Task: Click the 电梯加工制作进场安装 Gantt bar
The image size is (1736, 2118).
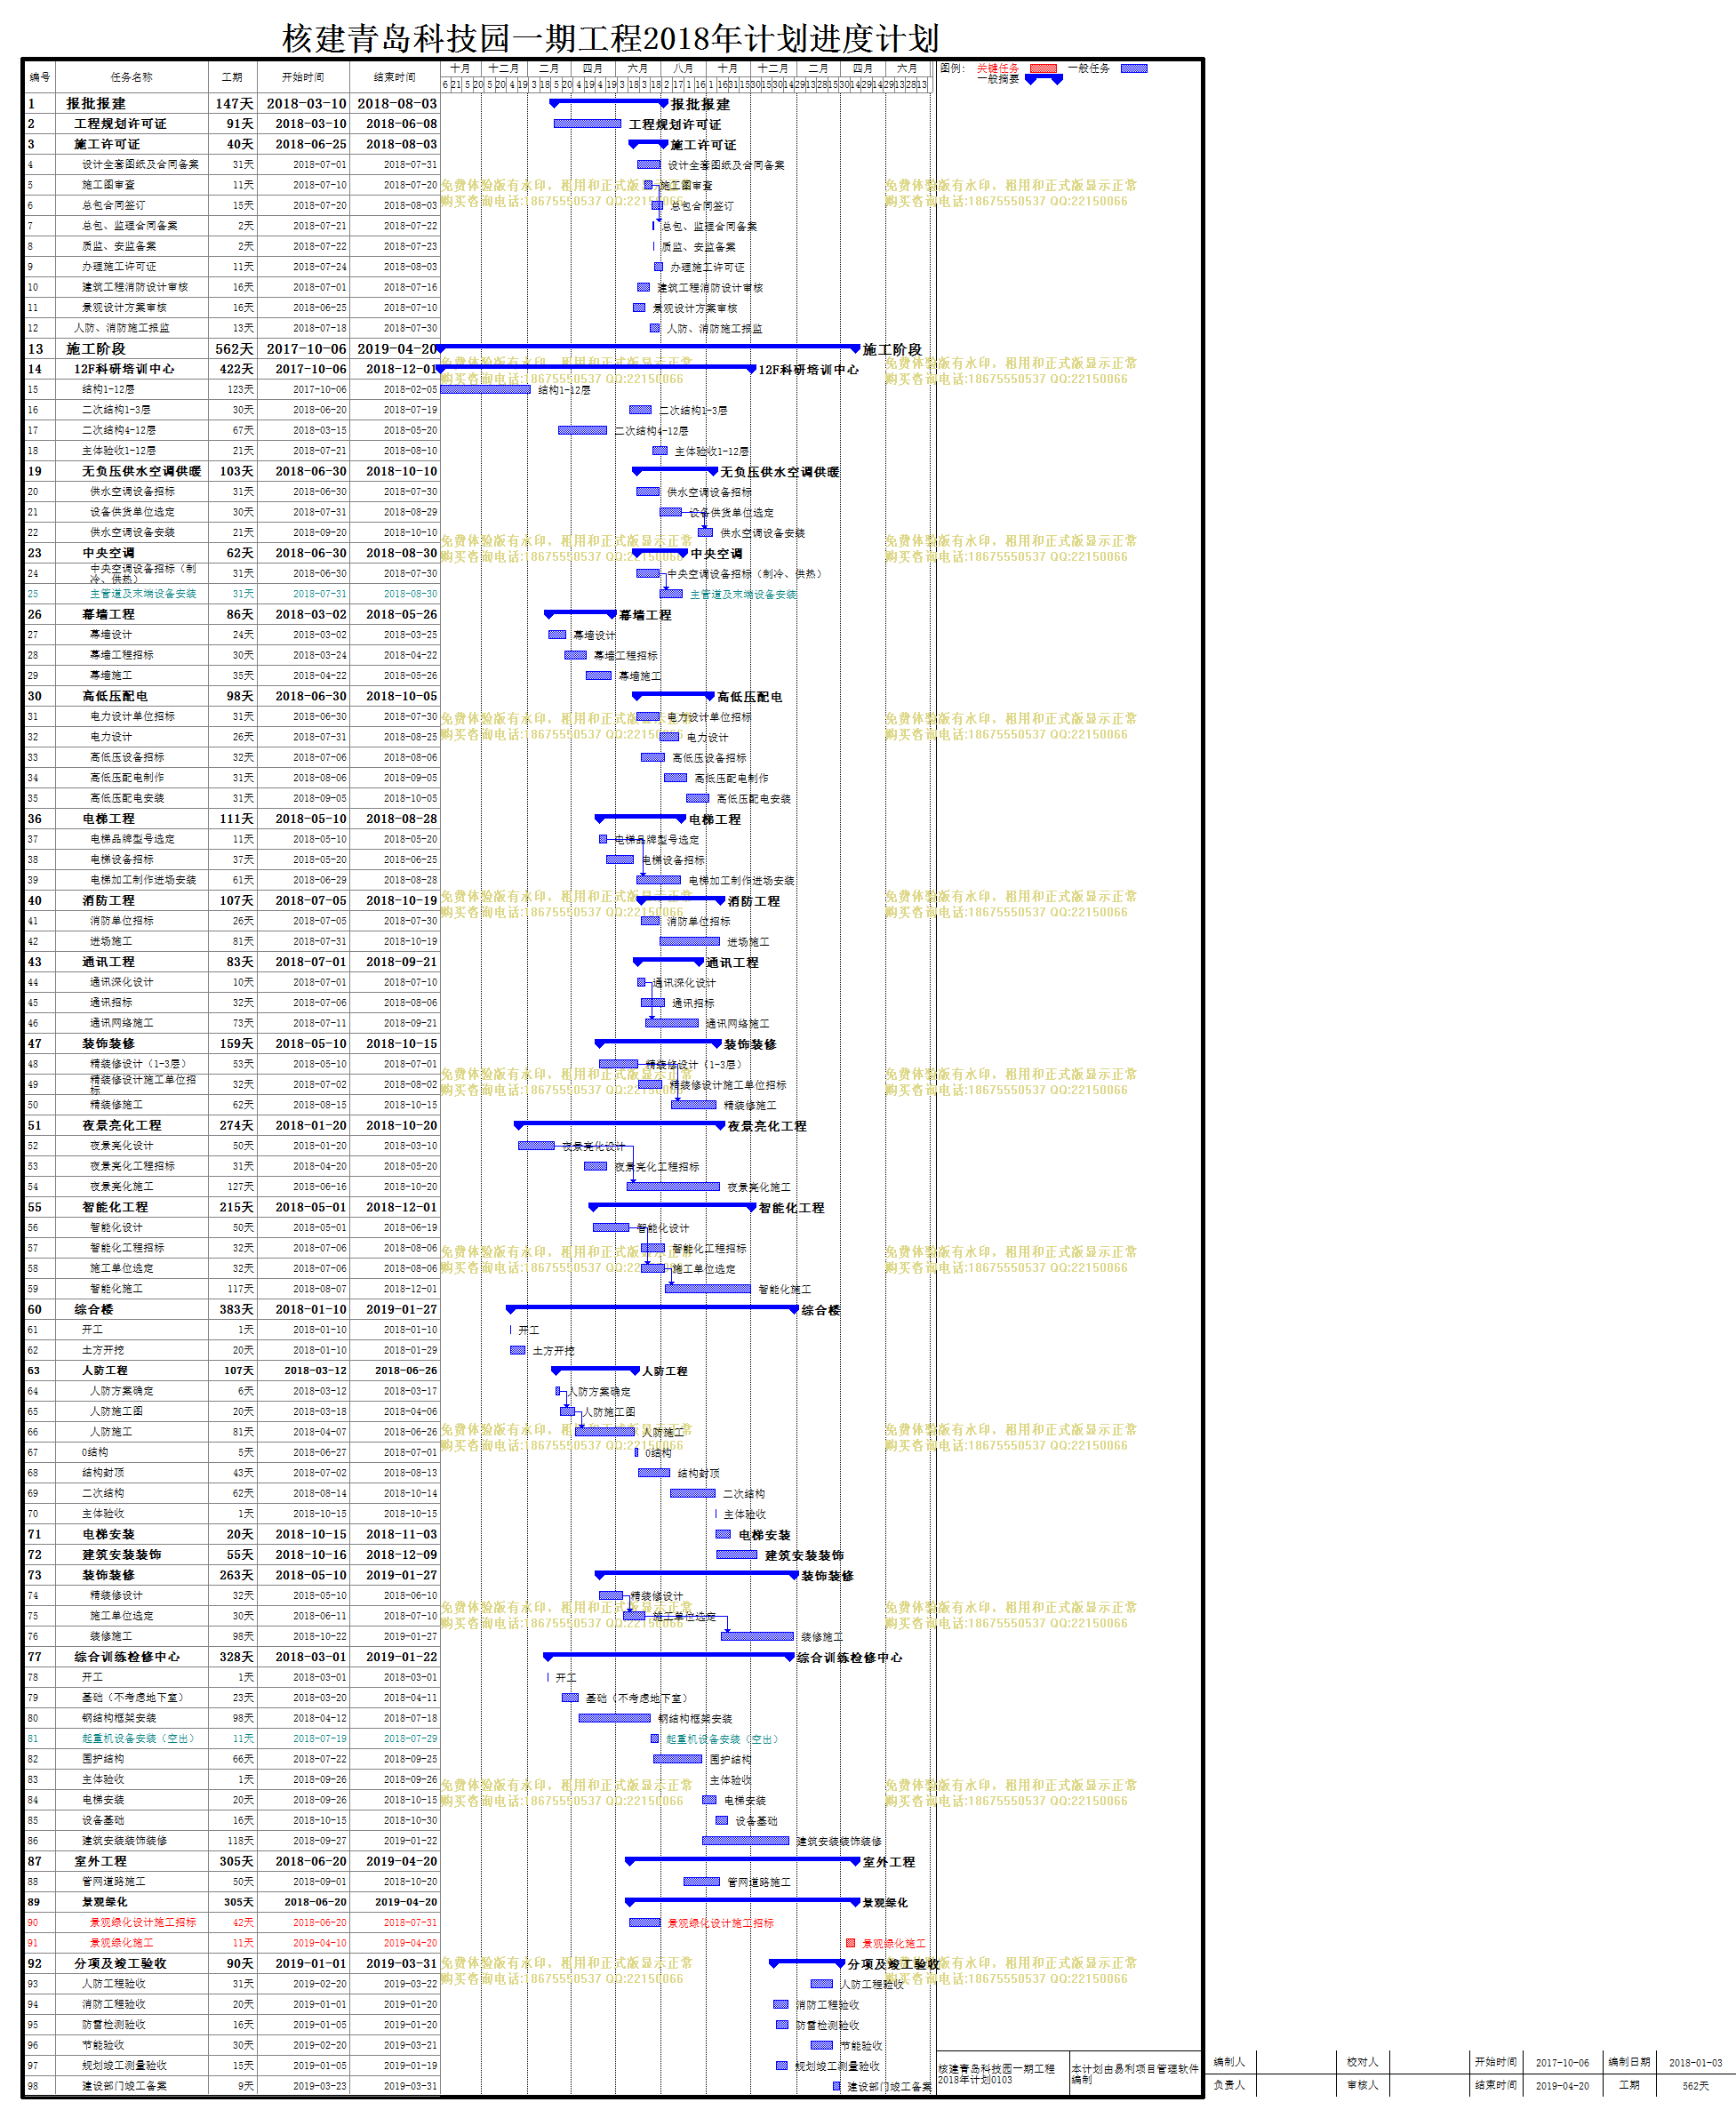Action: (659, 880)
